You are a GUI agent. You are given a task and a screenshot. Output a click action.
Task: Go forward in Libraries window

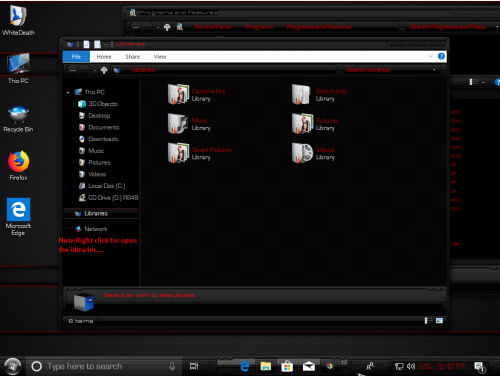click(84, 70)
